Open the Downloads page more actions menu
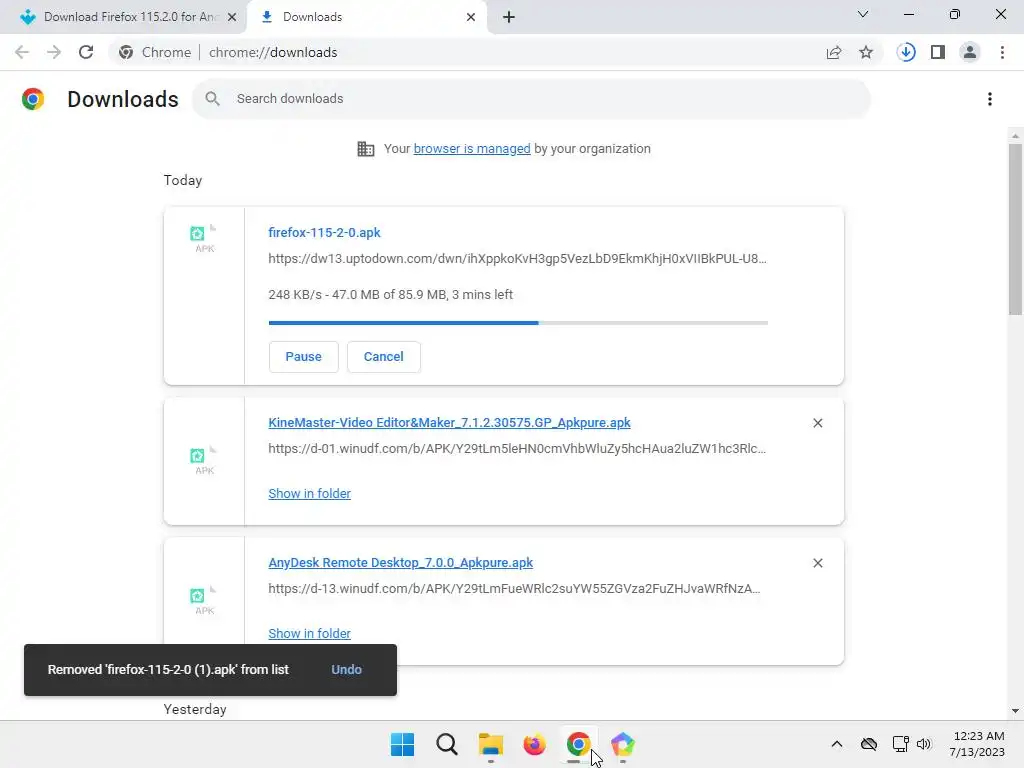 click(x=989, y=99)
